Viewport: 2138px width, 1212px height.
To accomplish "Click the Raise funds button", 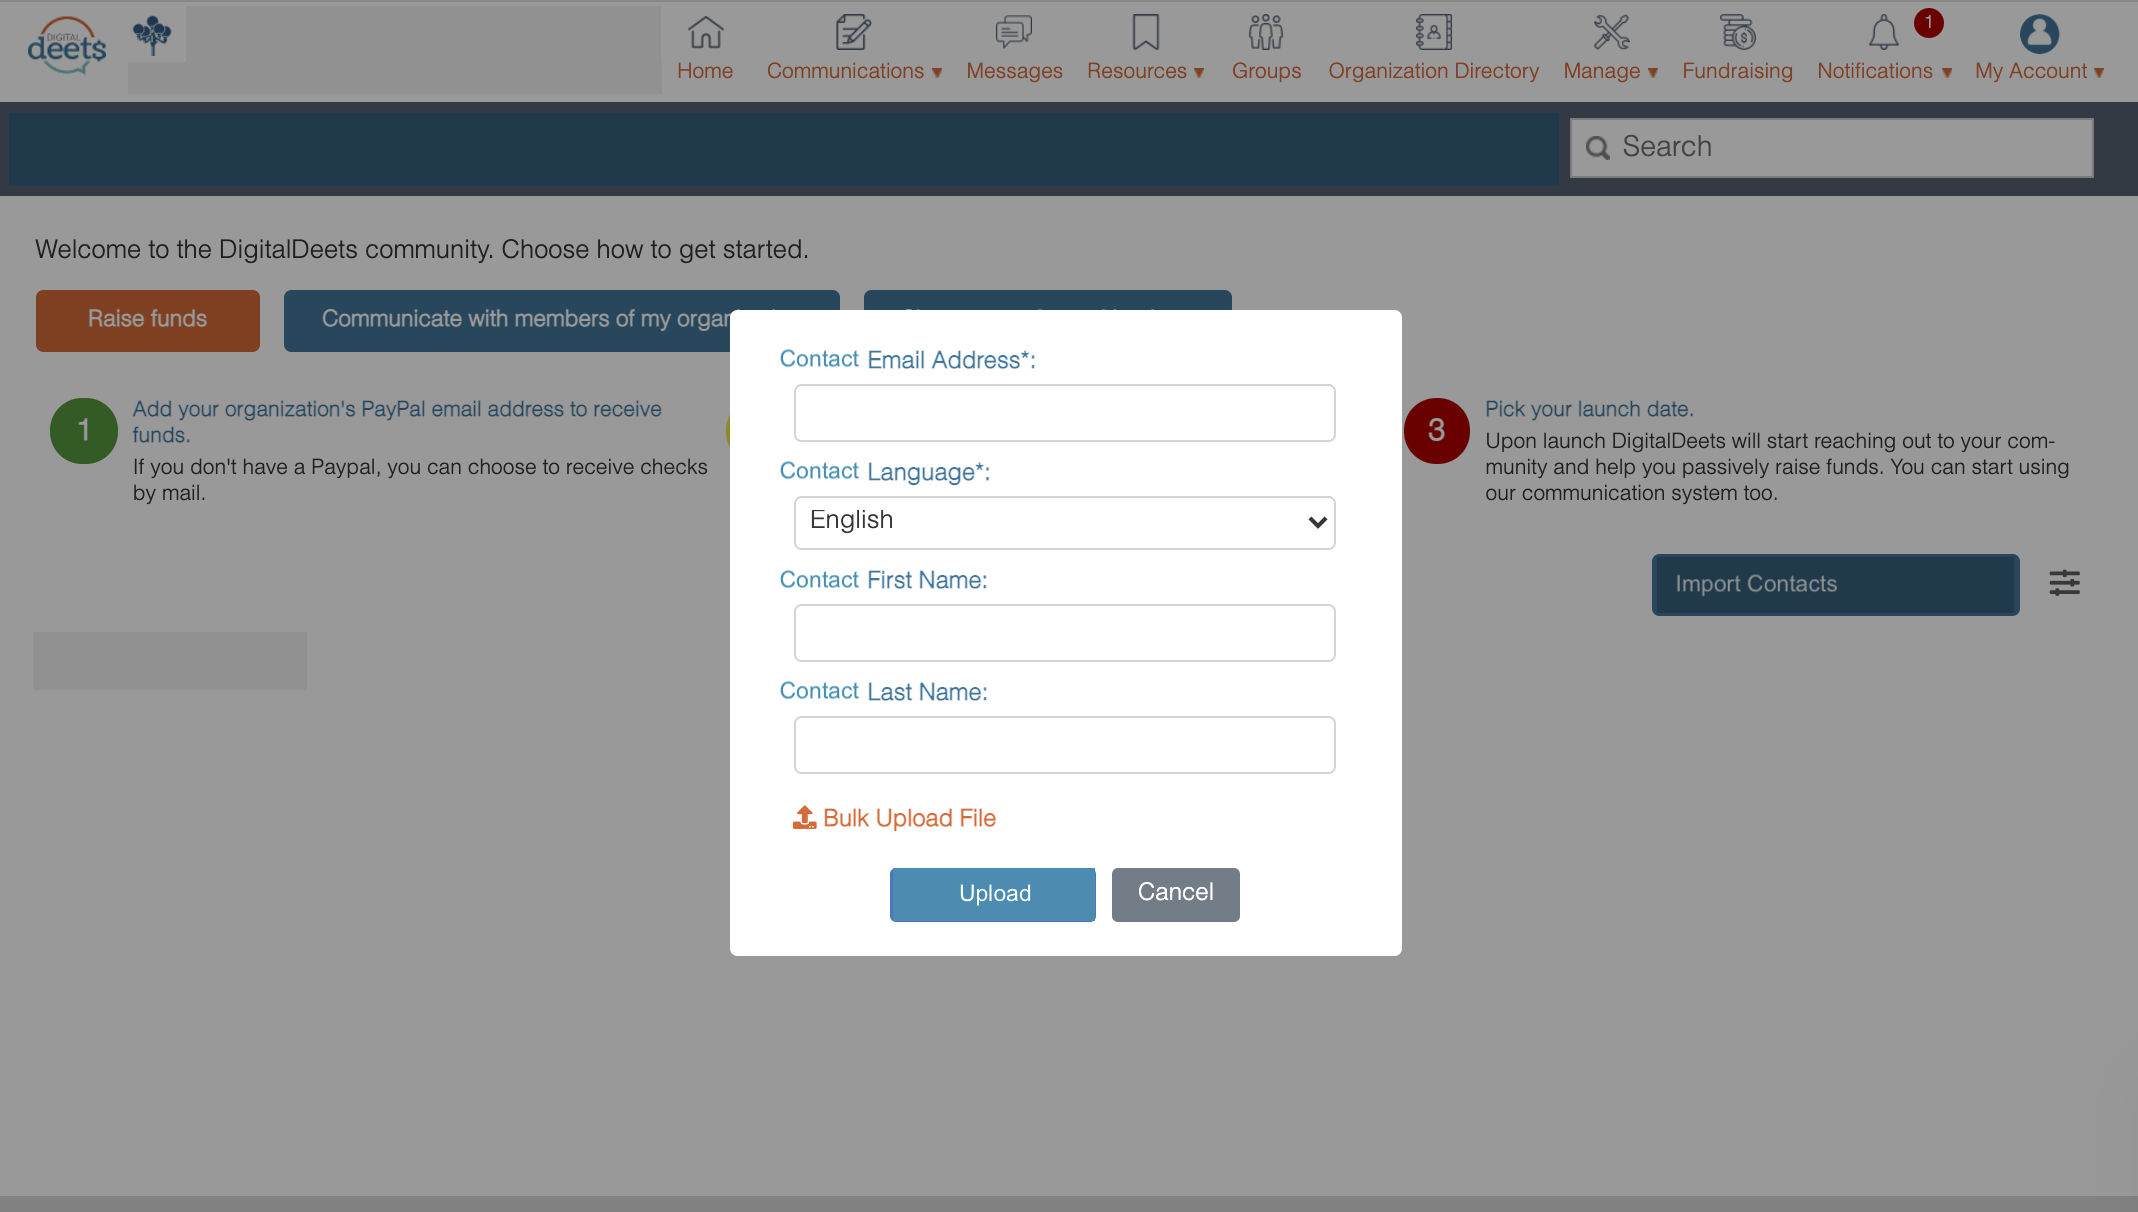I will [148, 320].
